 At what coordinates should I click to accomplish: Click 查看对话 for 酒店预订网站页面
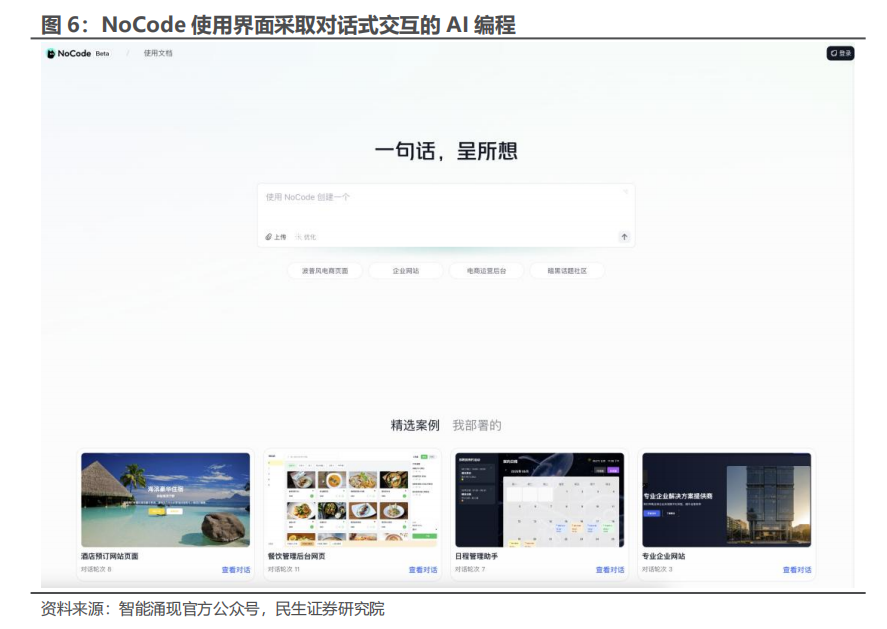tap(236, 570)
